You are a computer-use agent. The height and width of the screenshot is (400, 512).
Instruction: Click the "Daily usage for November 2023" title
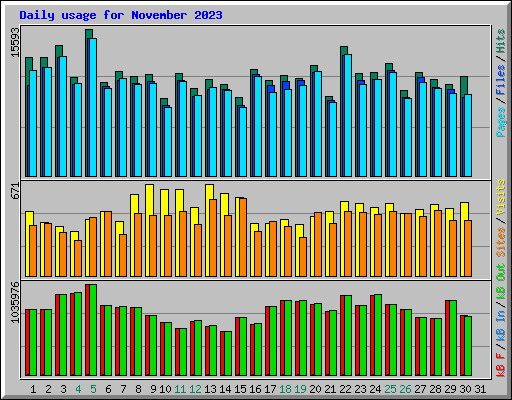pos(121,15)
